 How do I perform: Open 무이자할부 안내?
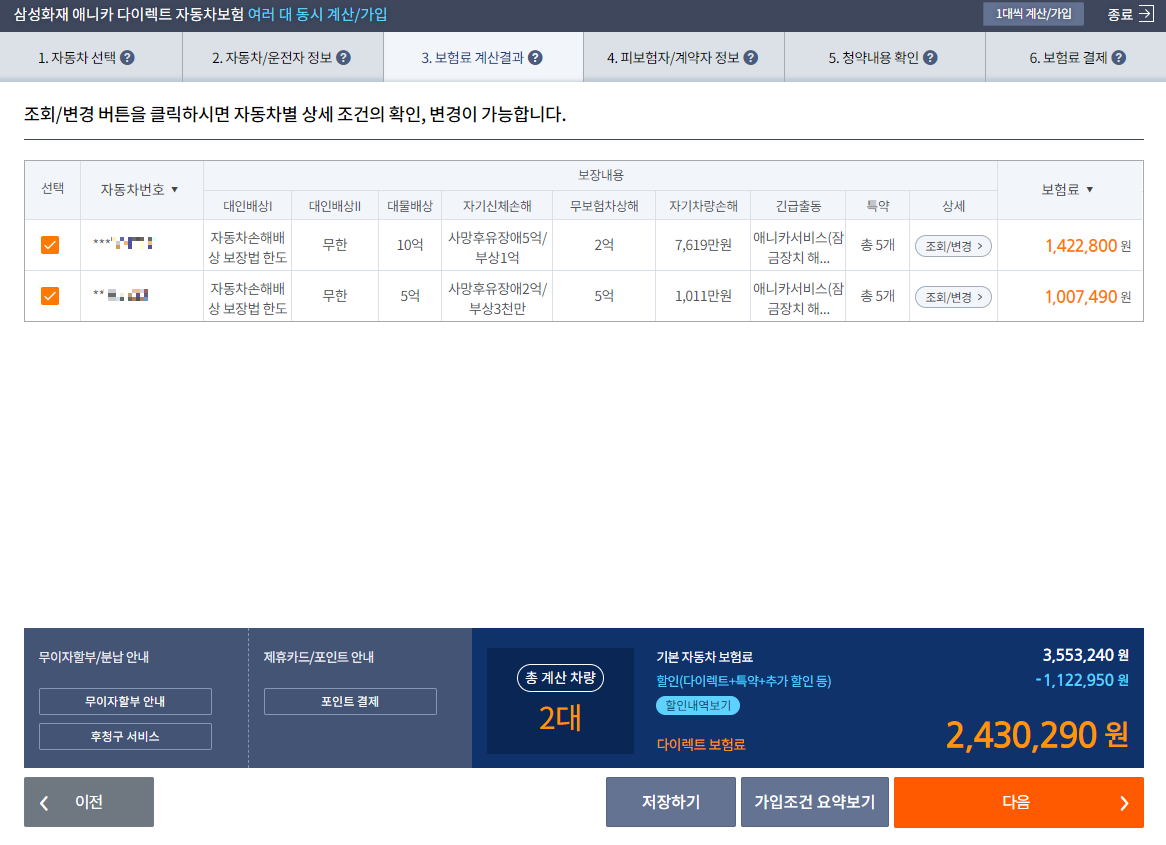(125, 701)
